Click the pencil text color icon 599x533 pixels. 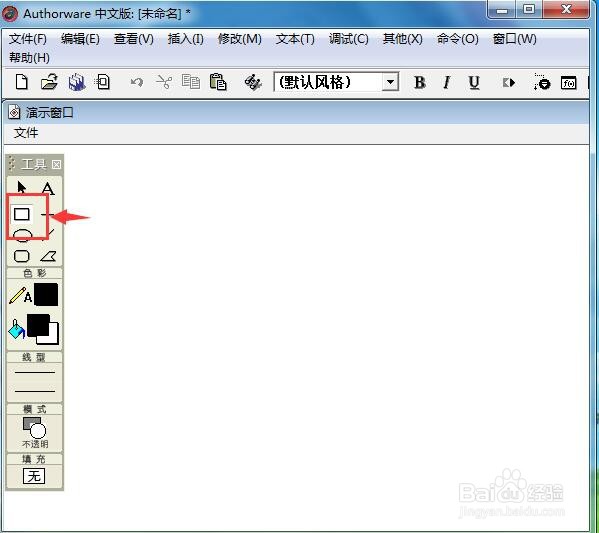click(x=21, y=295)
